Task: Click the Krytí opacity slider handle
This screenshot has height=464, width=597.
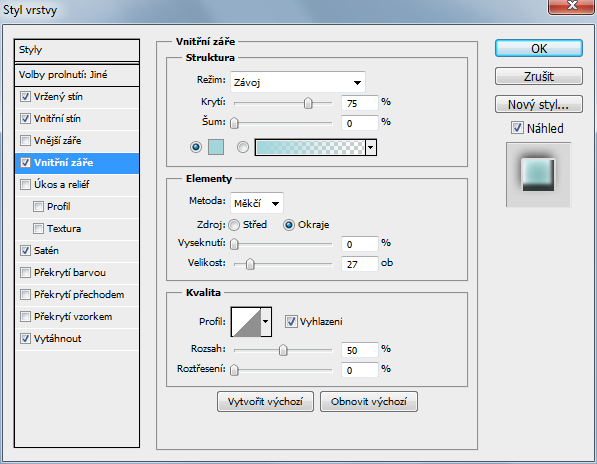Action: point(308,103)
